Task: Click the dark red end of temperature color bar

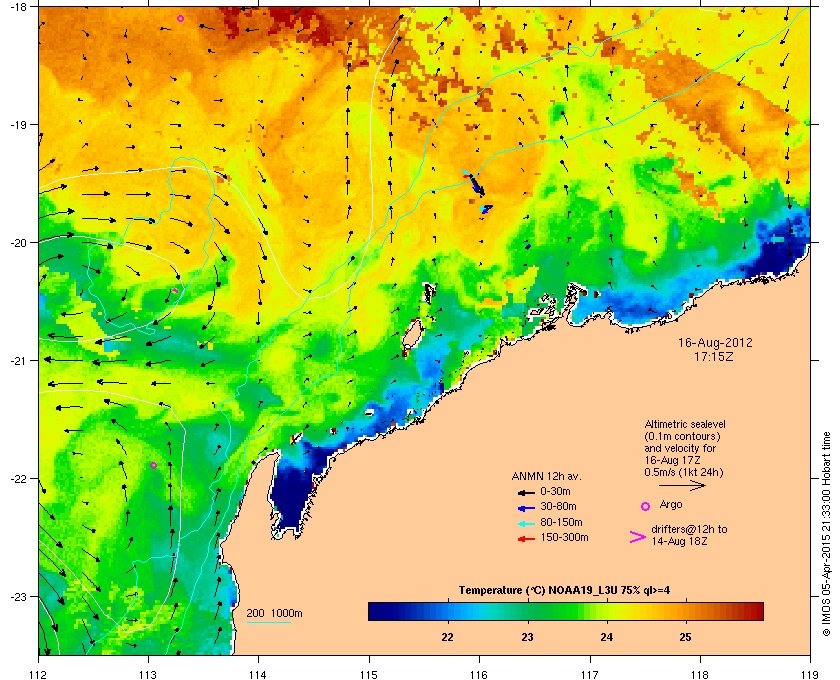Action: pos(756,611)
